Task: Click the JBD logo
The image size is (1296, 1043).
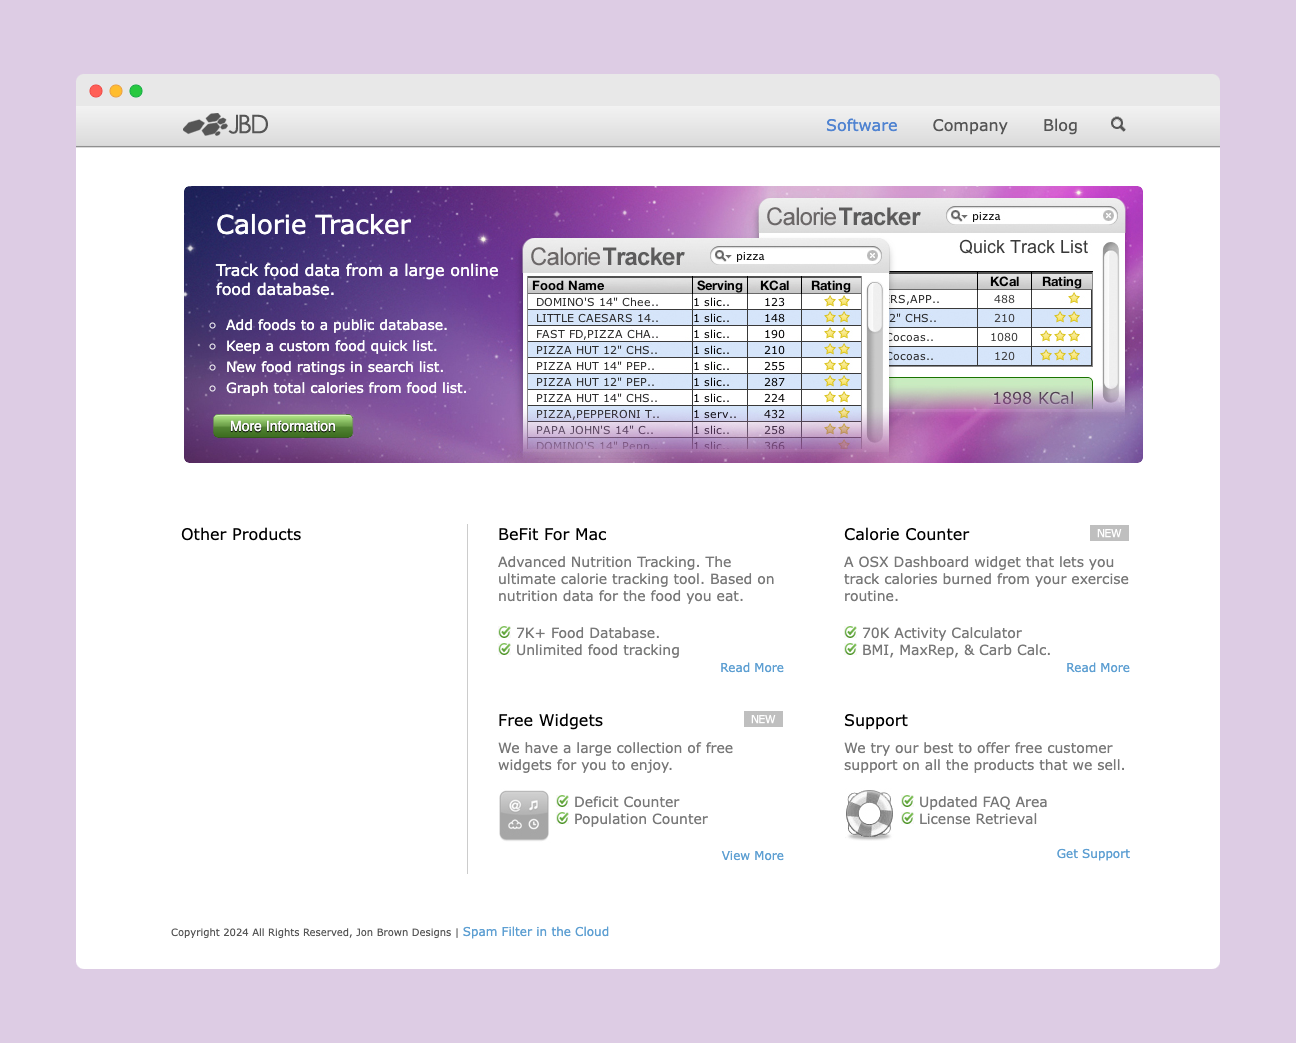Action: (x=226, y=125)
